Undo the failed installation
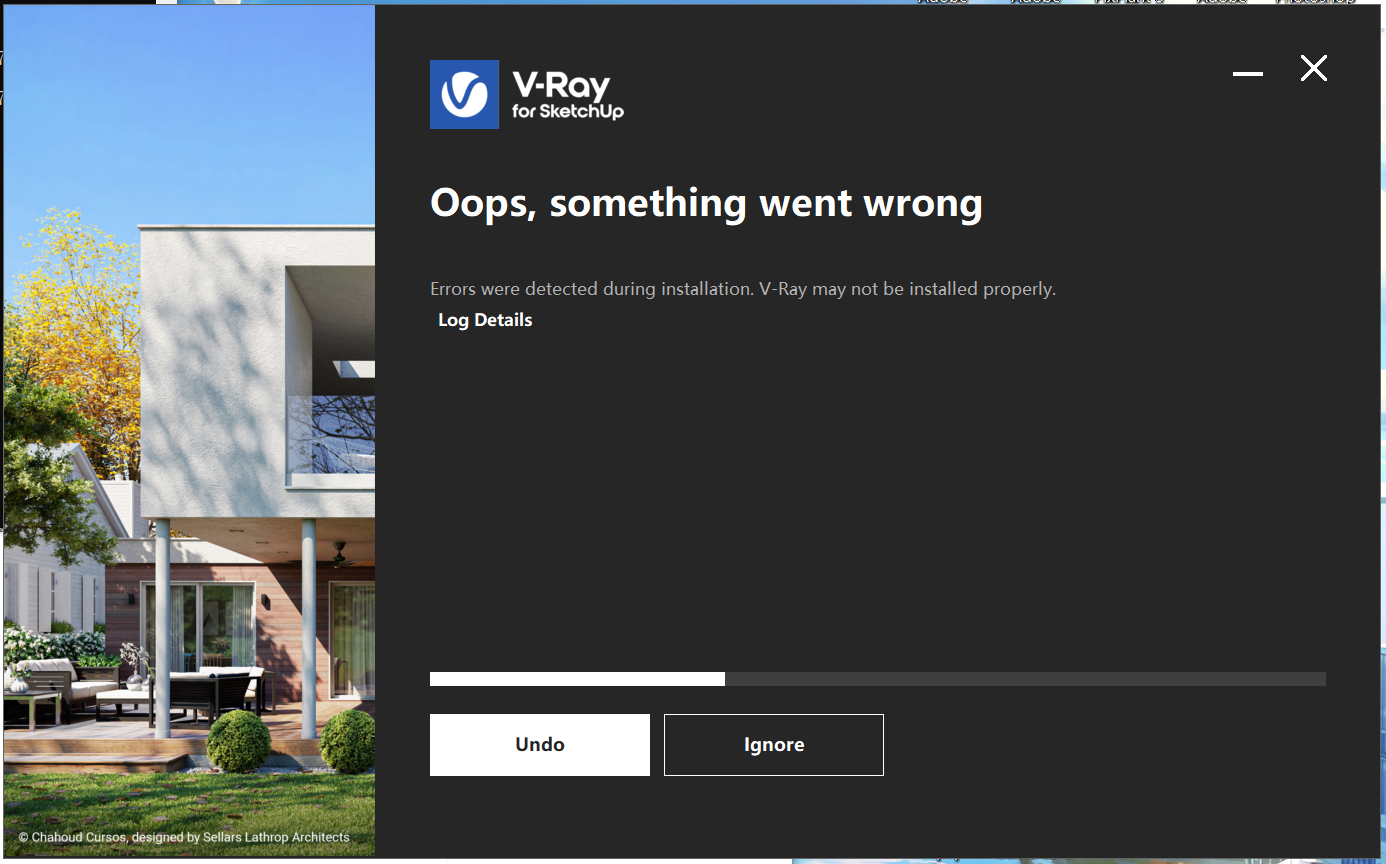 pyautogui.click(x=540, y=745)
